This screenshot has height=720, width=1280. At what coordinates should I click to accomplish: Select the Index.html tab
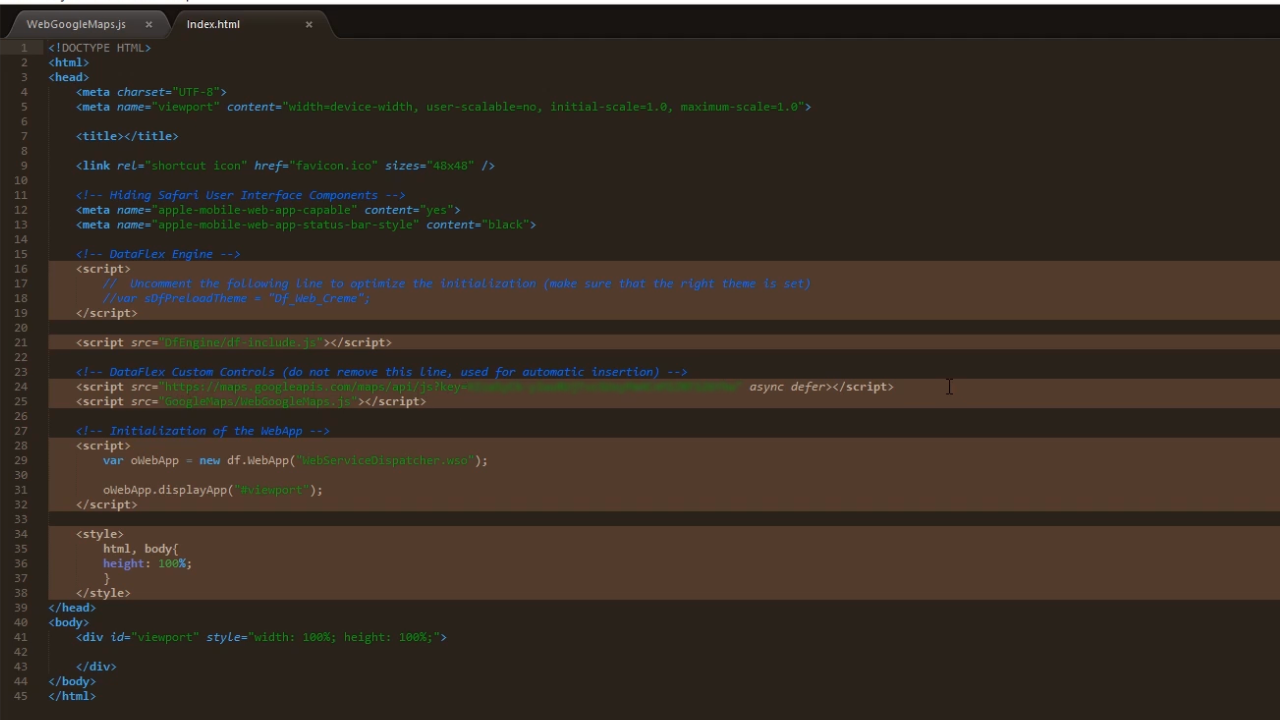pyautogui.click(x=213, y=24)
